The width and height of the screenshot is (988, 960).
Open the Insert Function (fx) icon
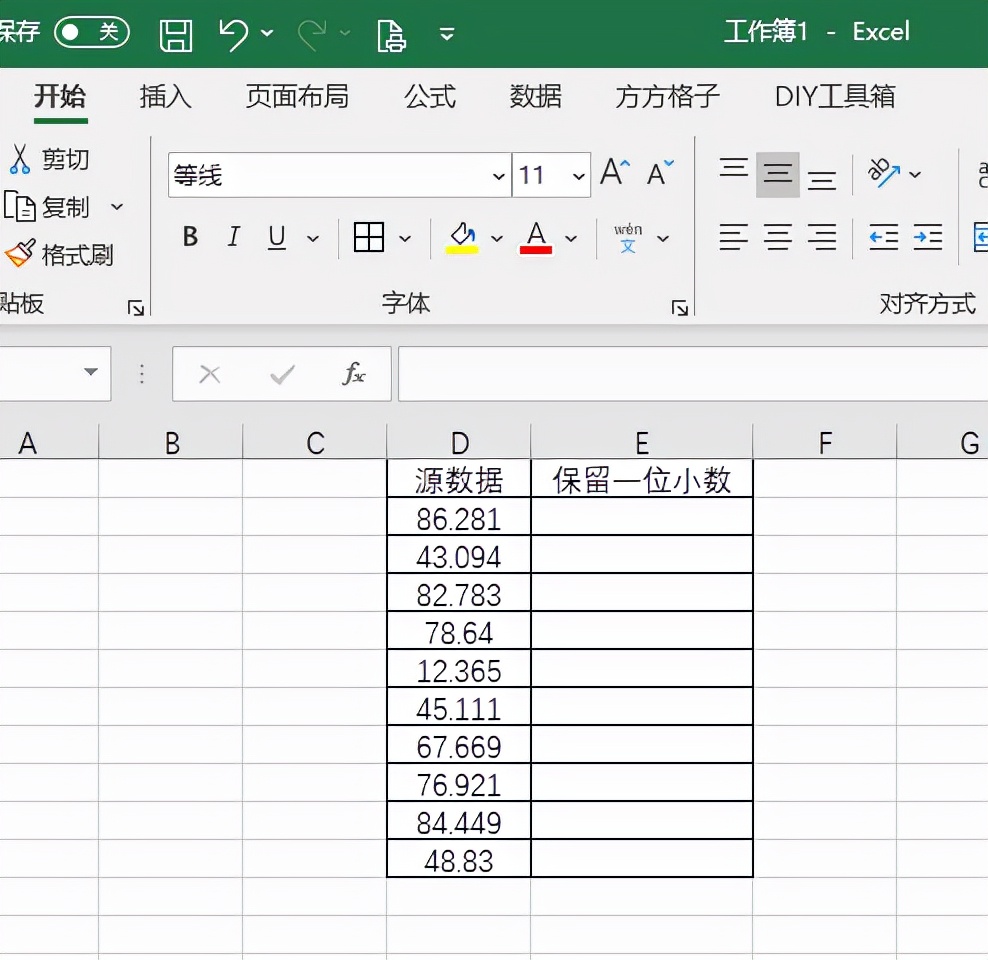point(355,374)
